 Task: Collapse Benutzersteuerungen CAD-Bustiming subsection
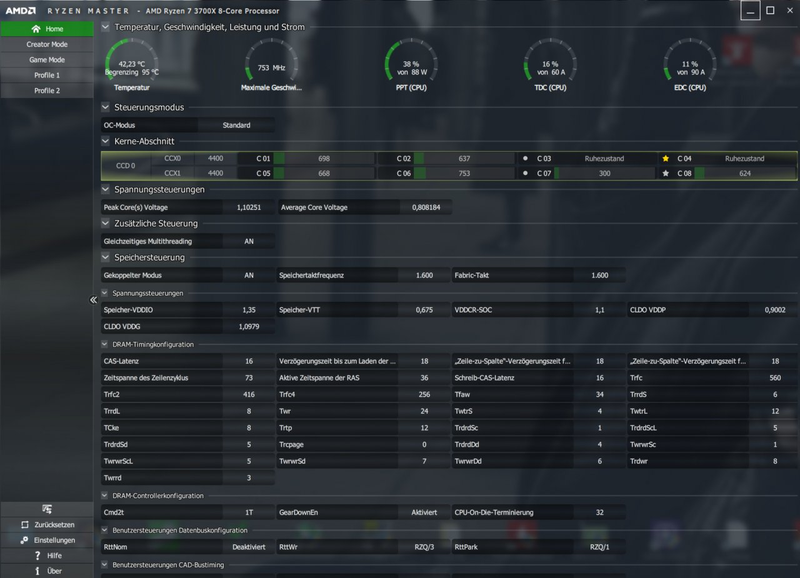(105, 565)
